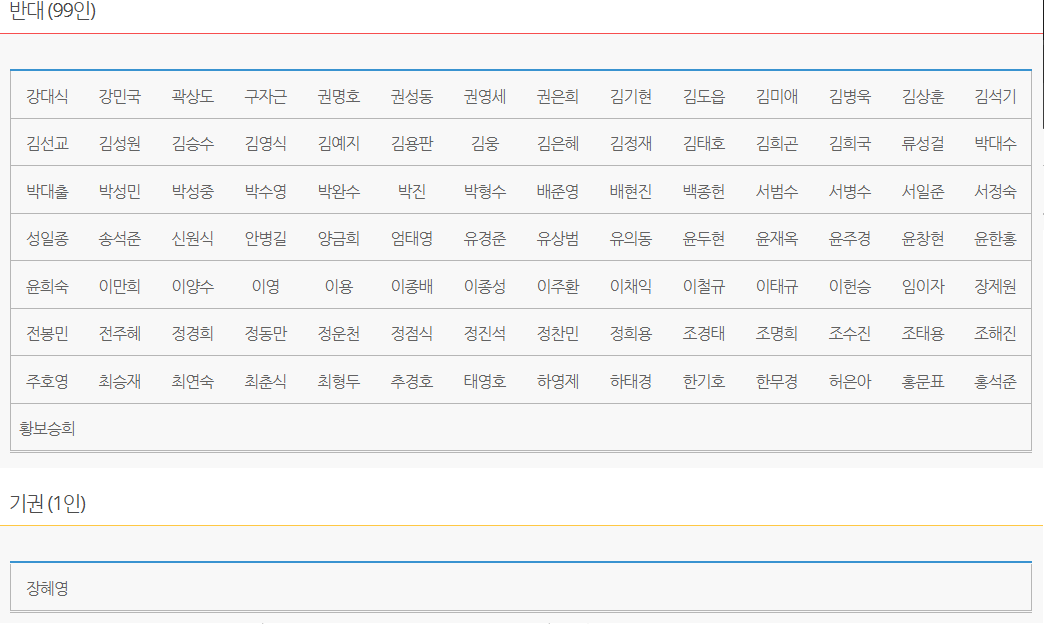The image size is (1044, 624).
Task: Click on the name 박진
Action: point(412,192)
